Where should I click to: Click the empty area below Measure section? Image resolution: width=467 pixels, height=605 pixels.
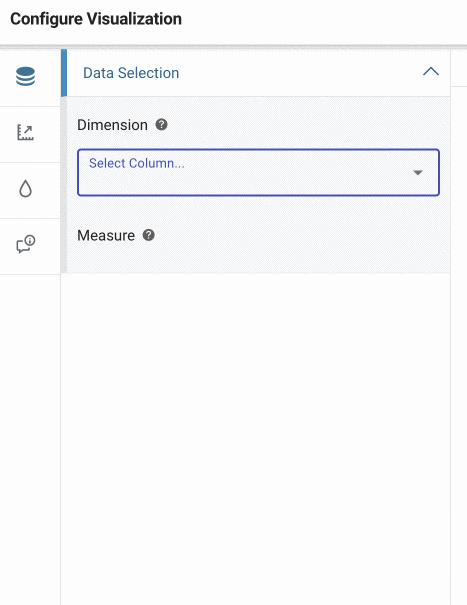[x=255, y=436]
